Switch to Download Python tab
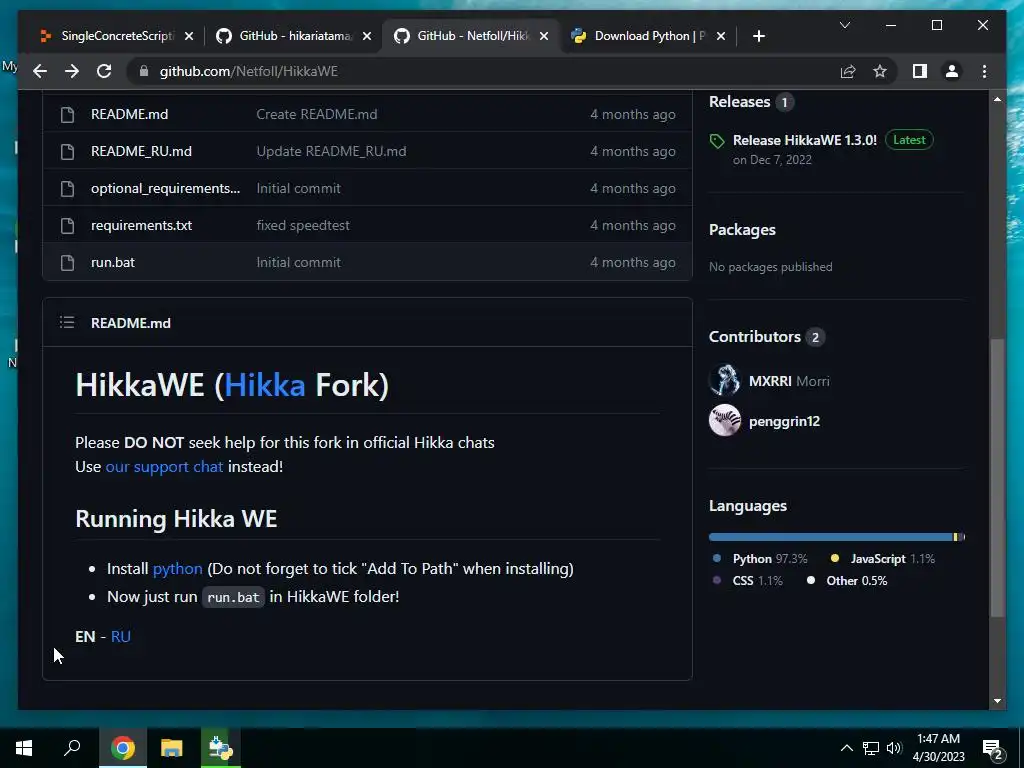Image resolution: width=1024 pixels, height=768 pixels. (647, 36)
